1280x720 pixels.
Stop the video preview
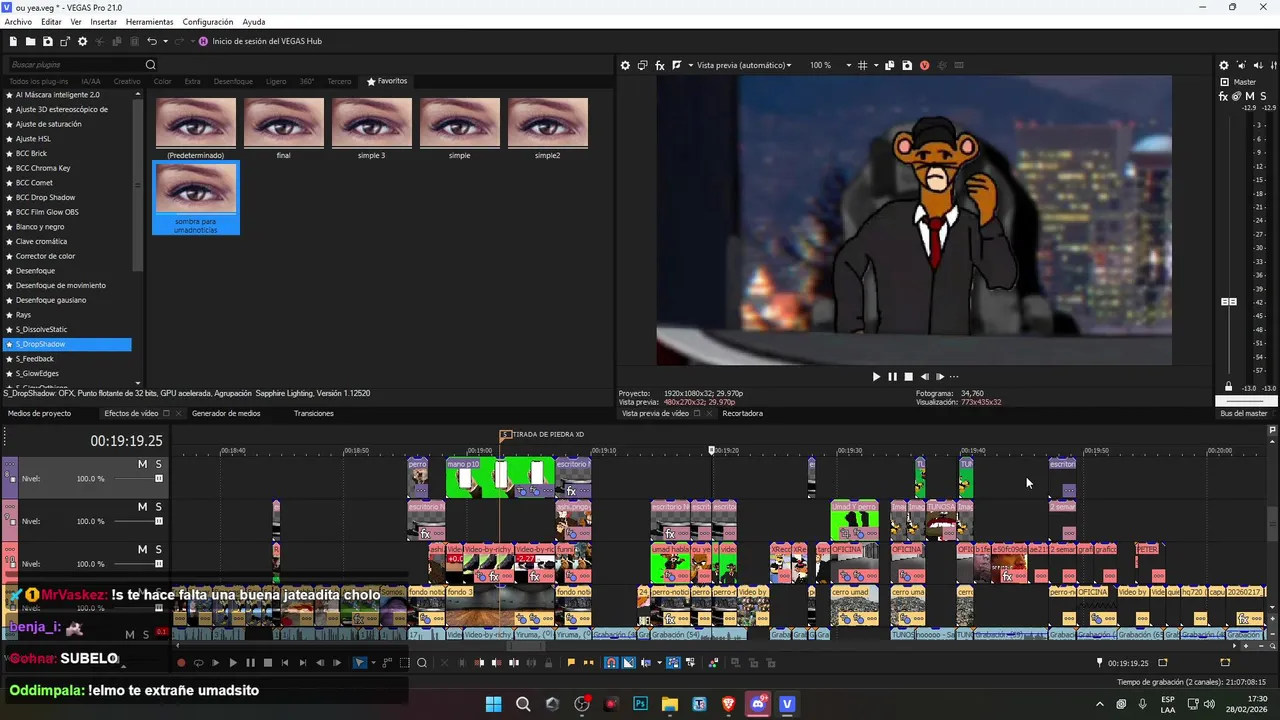(x=908, y=377)
